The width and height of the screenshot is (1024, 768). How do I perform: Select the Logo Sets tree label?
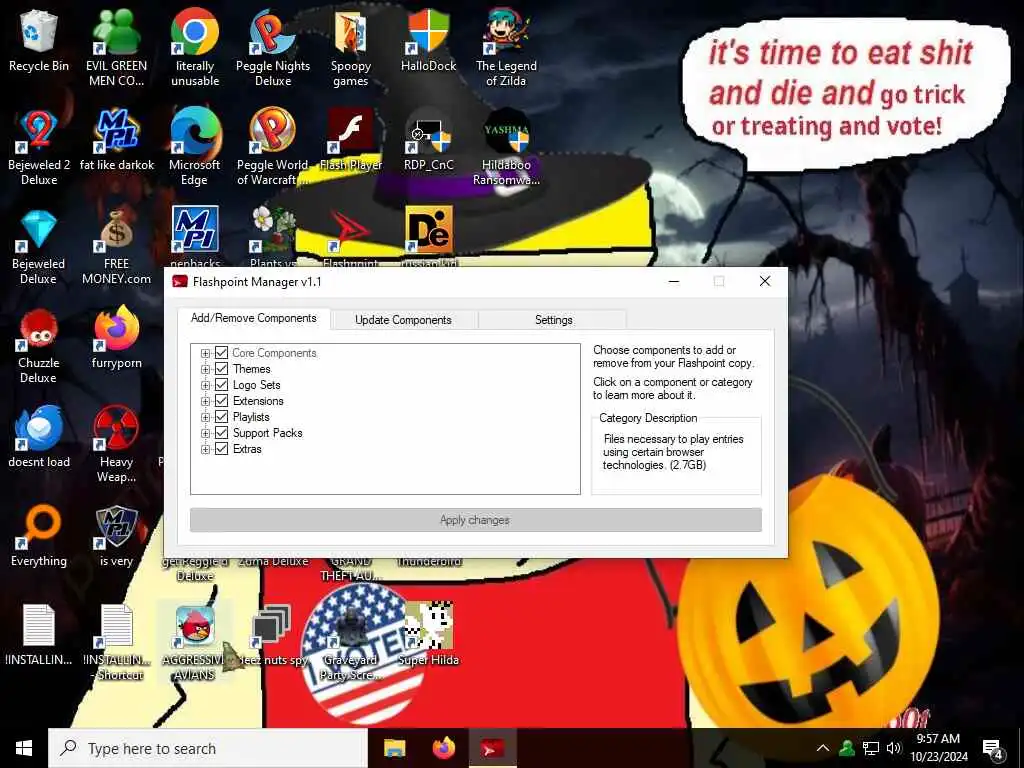(257, 385)
